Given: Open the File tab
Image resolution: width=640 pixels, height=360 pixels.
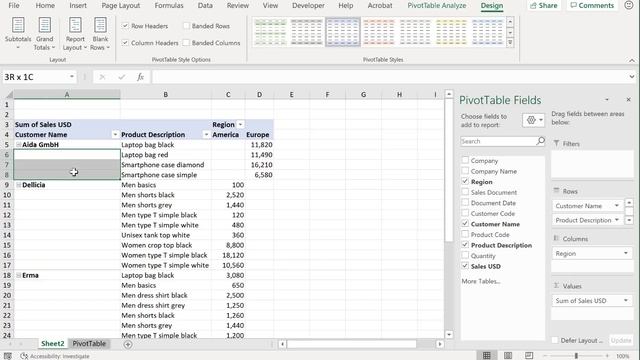Looking at the screenshot, I should pyautogui.click(x=14, y=5).
